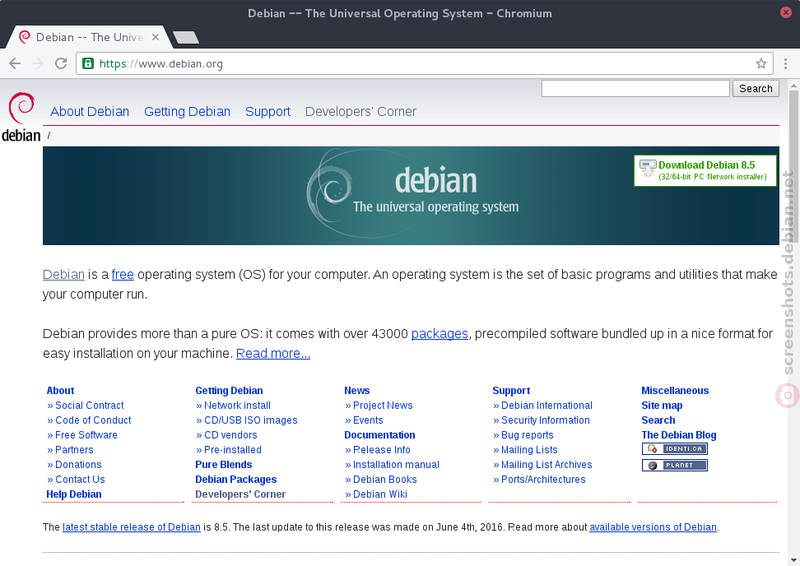Click the browser back arrow
This screenshot has width=800, height=566.
[x=15, y=64]
